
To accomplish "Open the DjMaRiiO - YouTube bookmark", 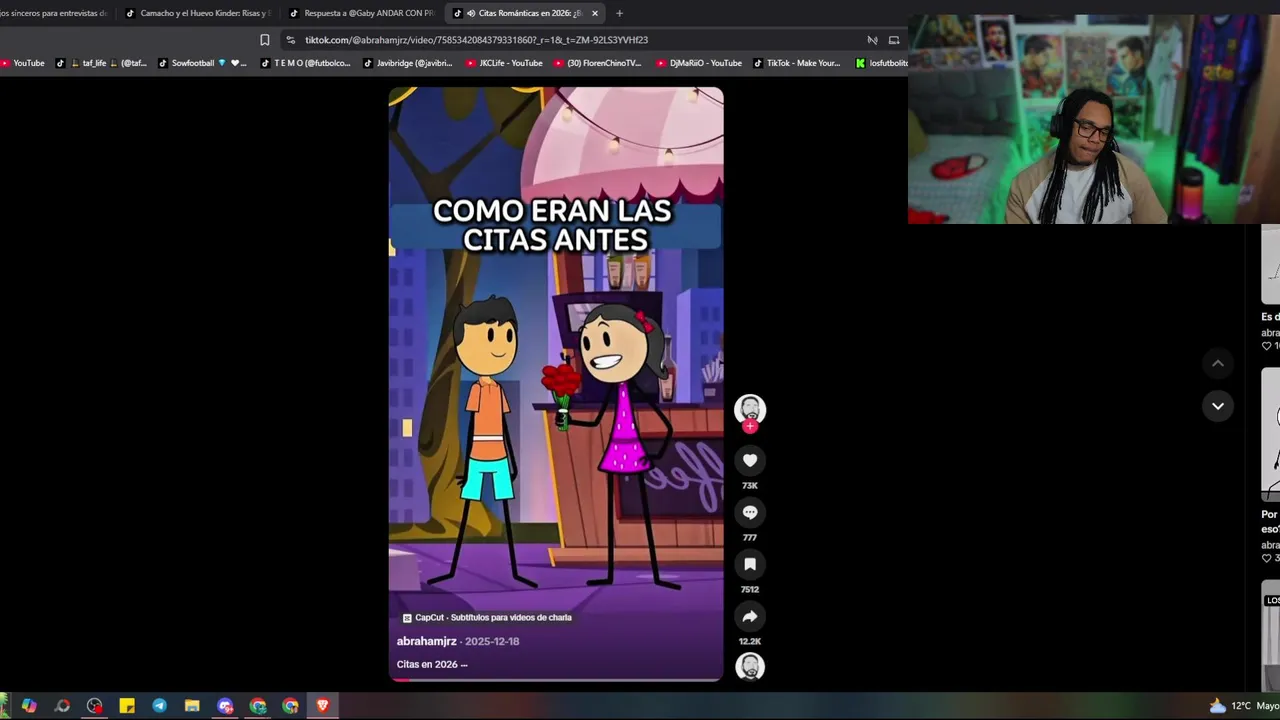I will coord(699,63).
